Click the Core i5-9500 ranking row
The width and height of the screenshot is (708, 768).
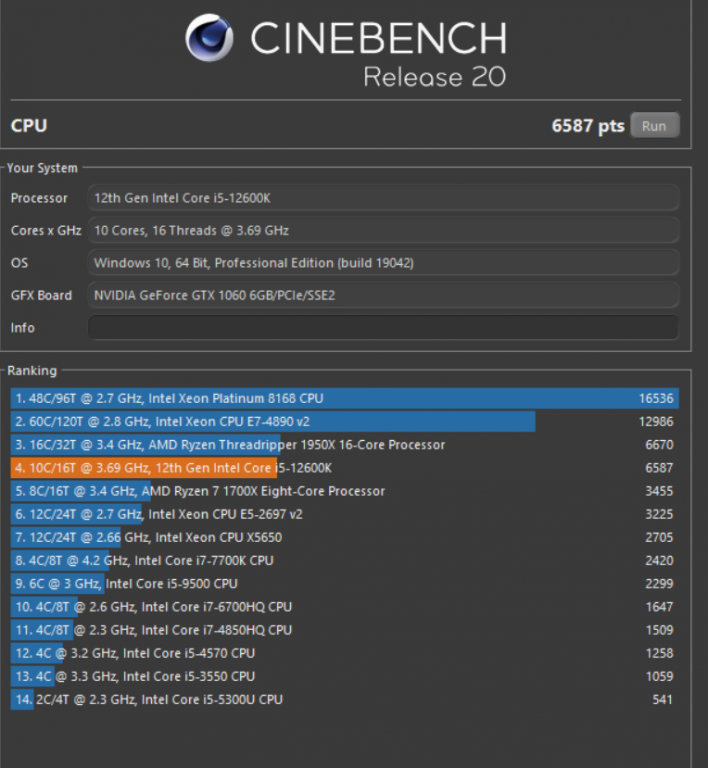[x=344, y=583]
